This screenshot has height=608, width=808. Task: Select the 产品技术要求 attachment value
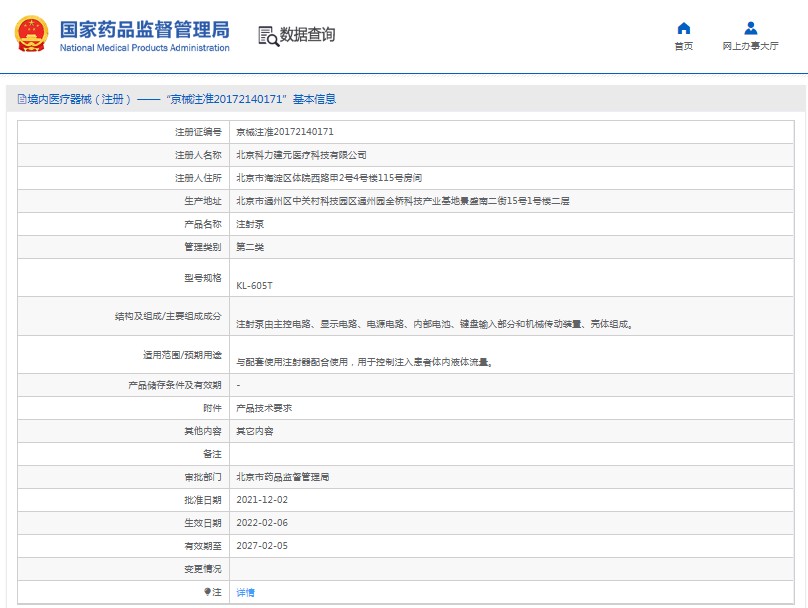pos(264,408)
